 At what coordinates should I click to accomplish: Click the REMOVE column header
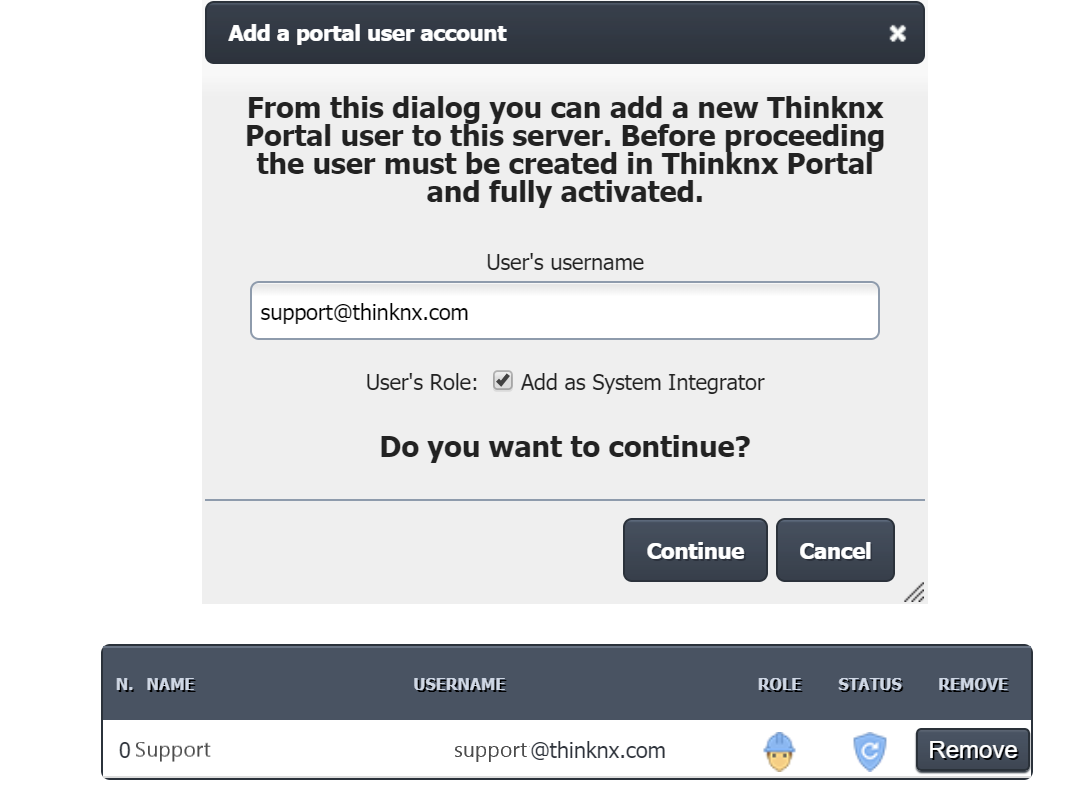coord(972,685)
